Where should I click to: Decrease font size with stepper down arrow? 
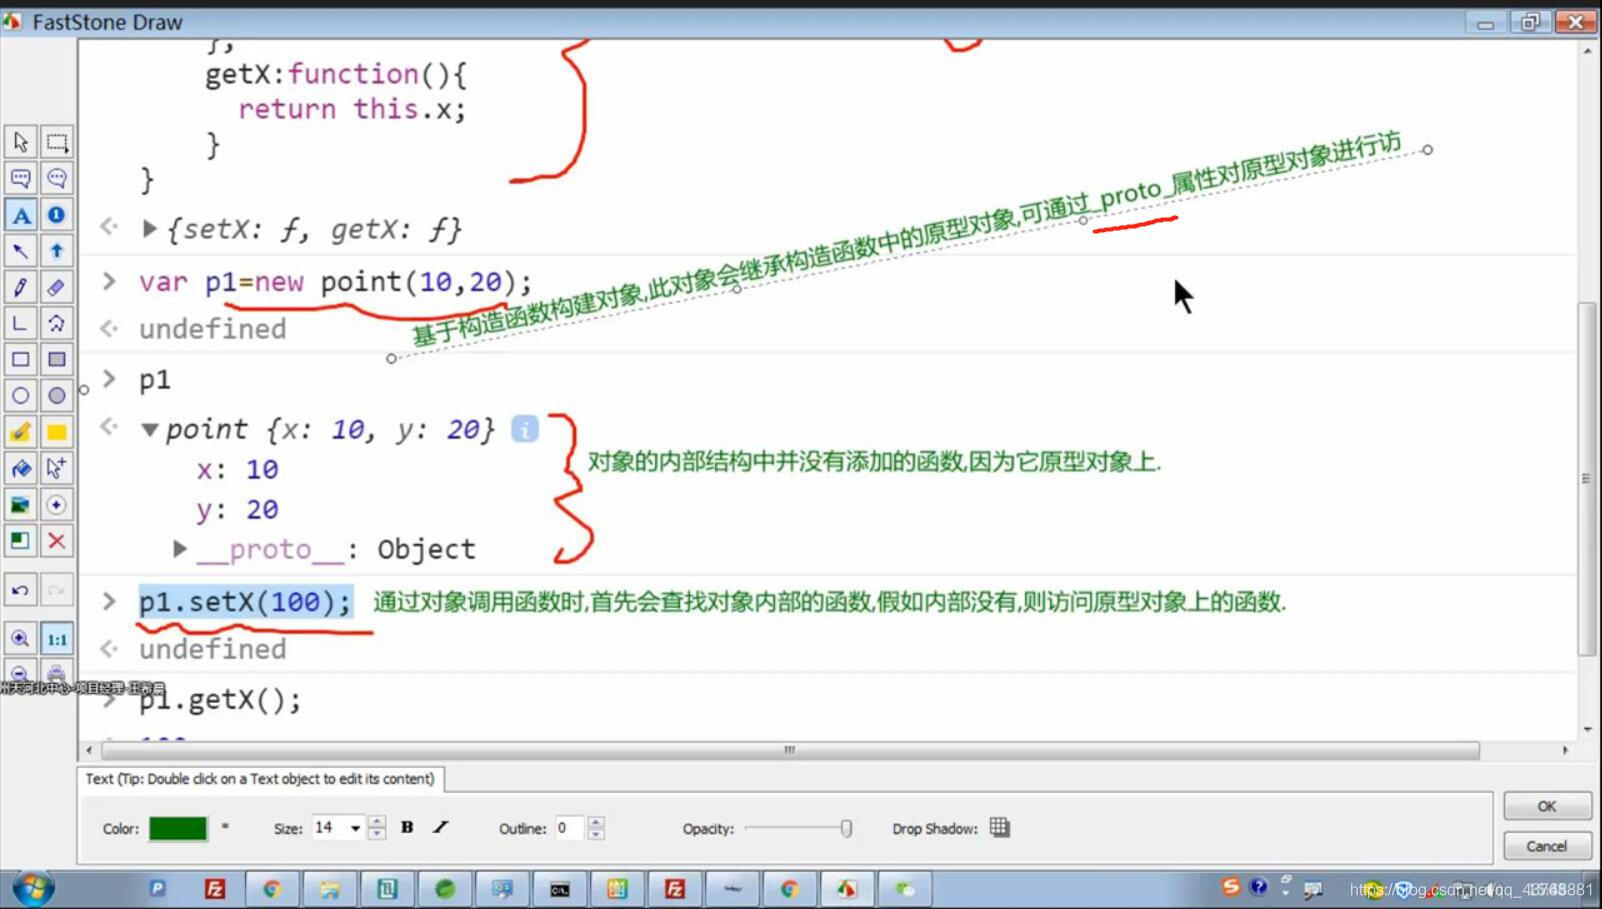[377, 834]
